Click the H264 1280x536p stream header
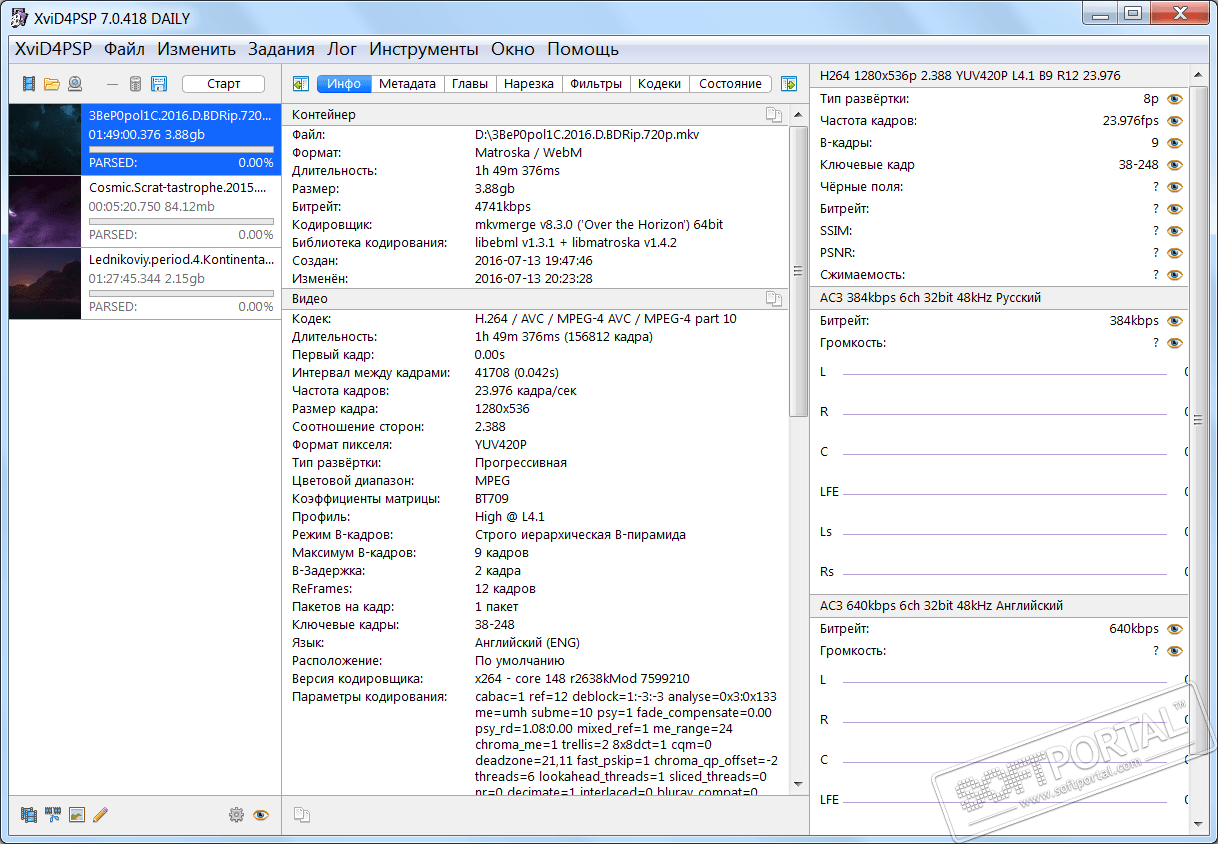This screenshot has height=844, width=1218. coord(999,76)
